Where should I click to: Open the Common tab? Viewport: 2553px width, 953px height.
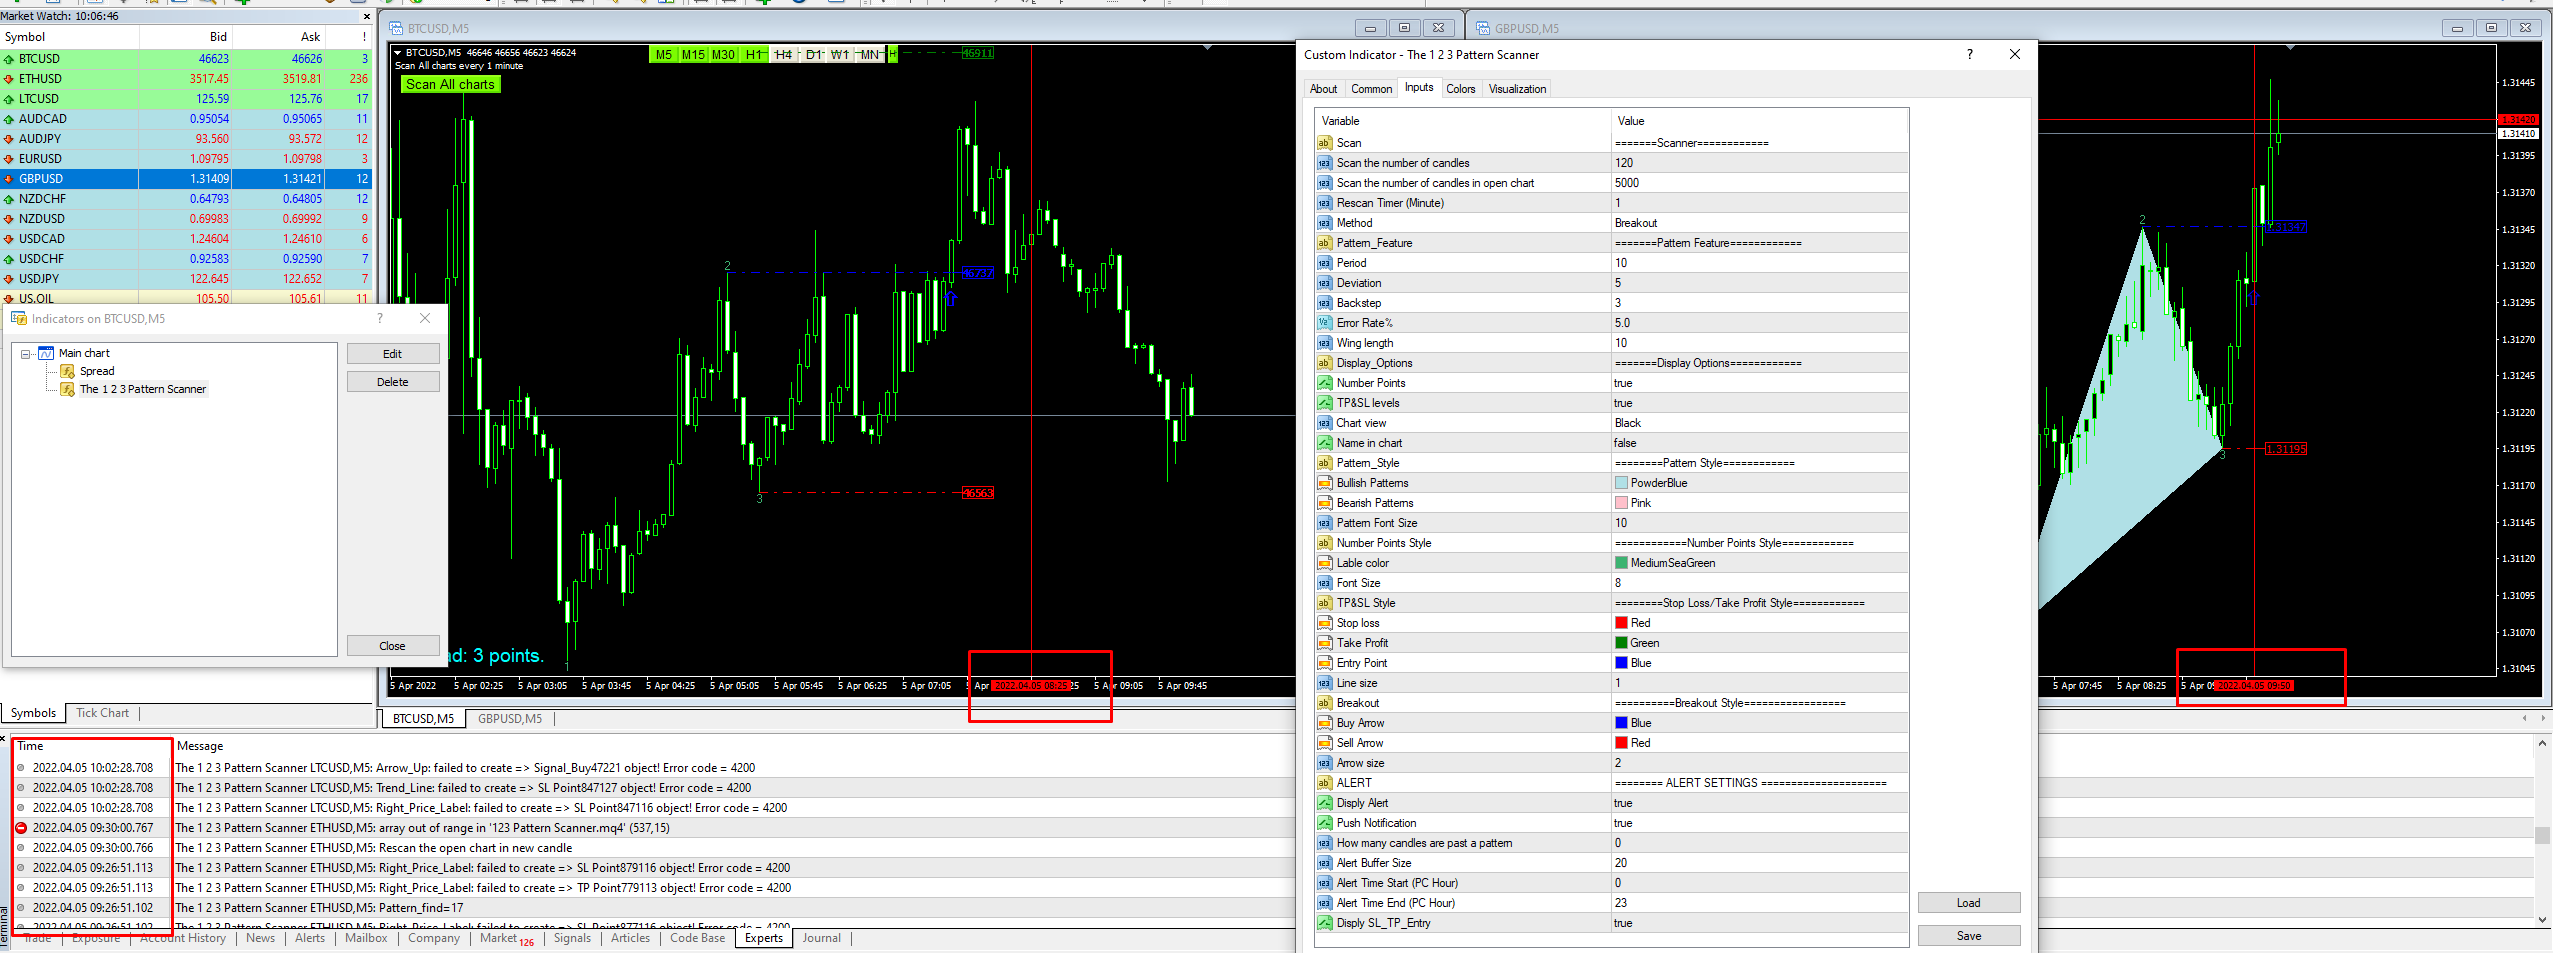(x=1371, y=89)
